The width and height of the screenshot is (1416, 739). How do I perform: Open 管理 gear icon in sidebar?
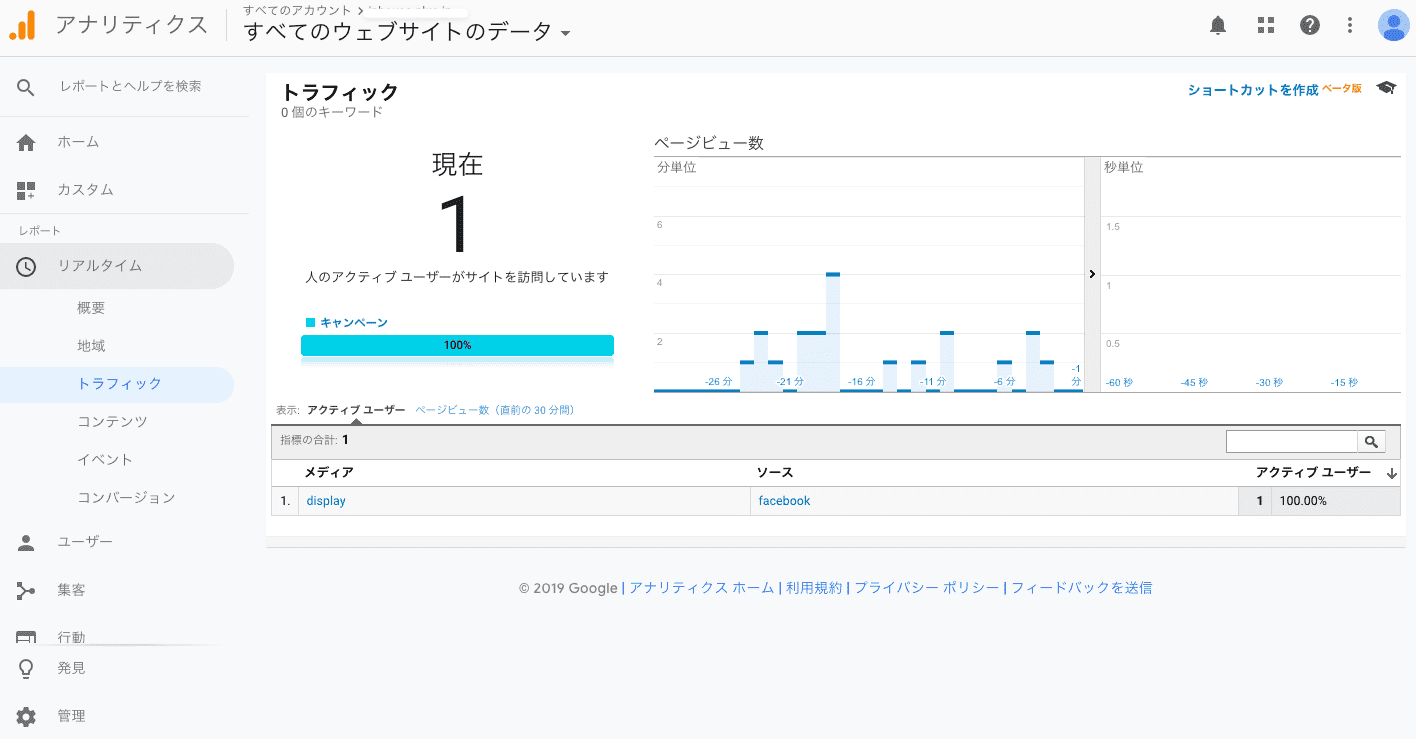tap(26, 716)
